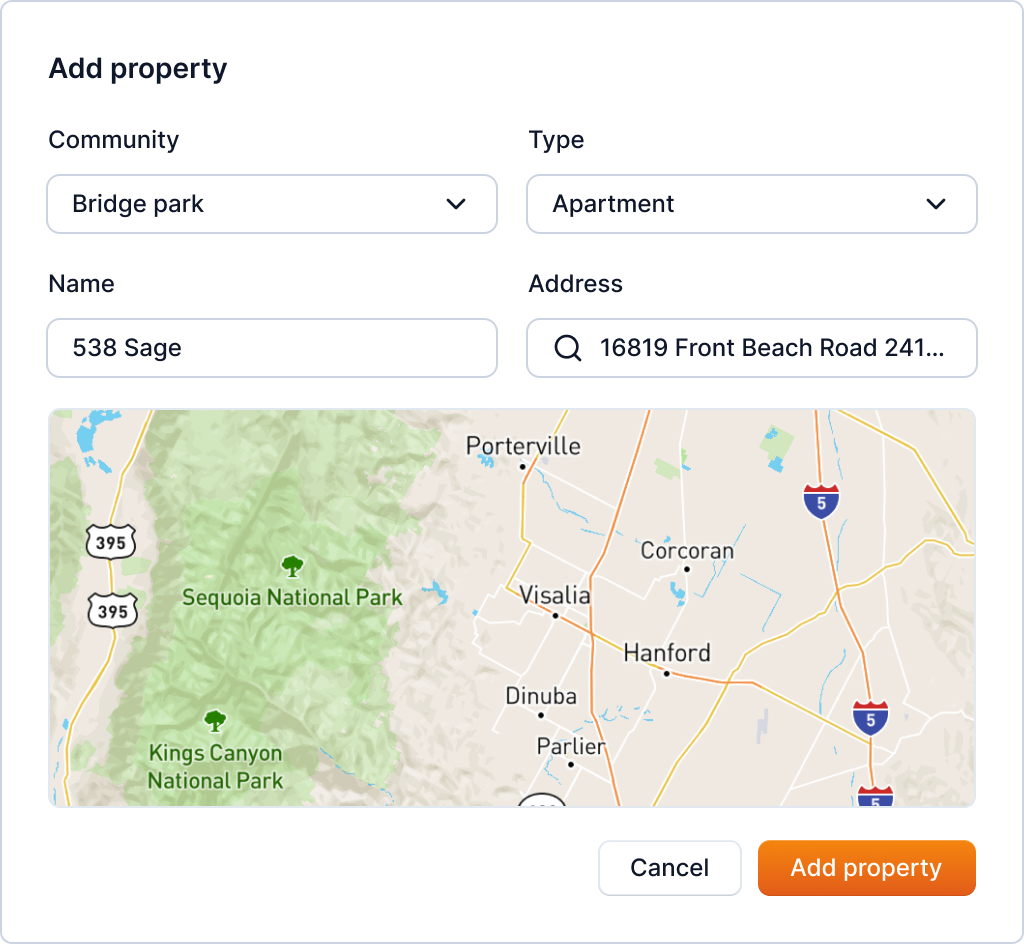Click the Dinuba label on map
The image size is (1024, 944).
click(x=541, y=696)
